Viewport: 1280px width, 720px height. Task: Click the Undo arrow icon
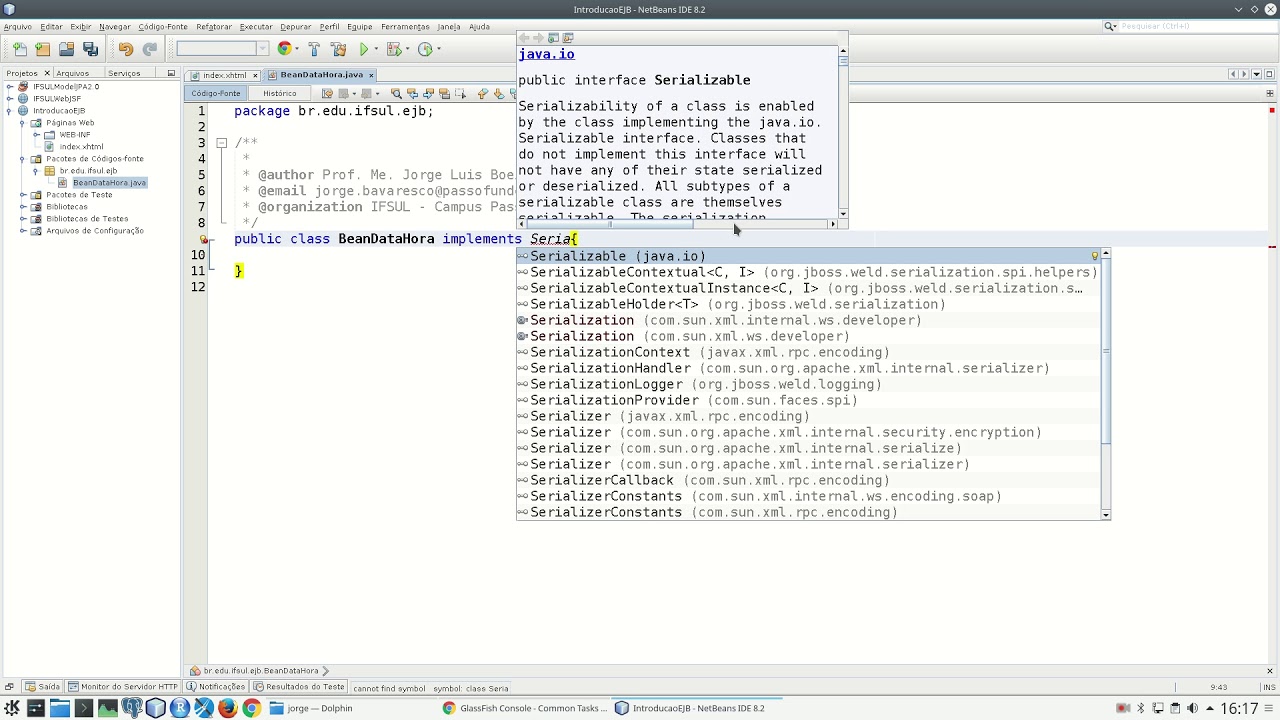[125, 49]
